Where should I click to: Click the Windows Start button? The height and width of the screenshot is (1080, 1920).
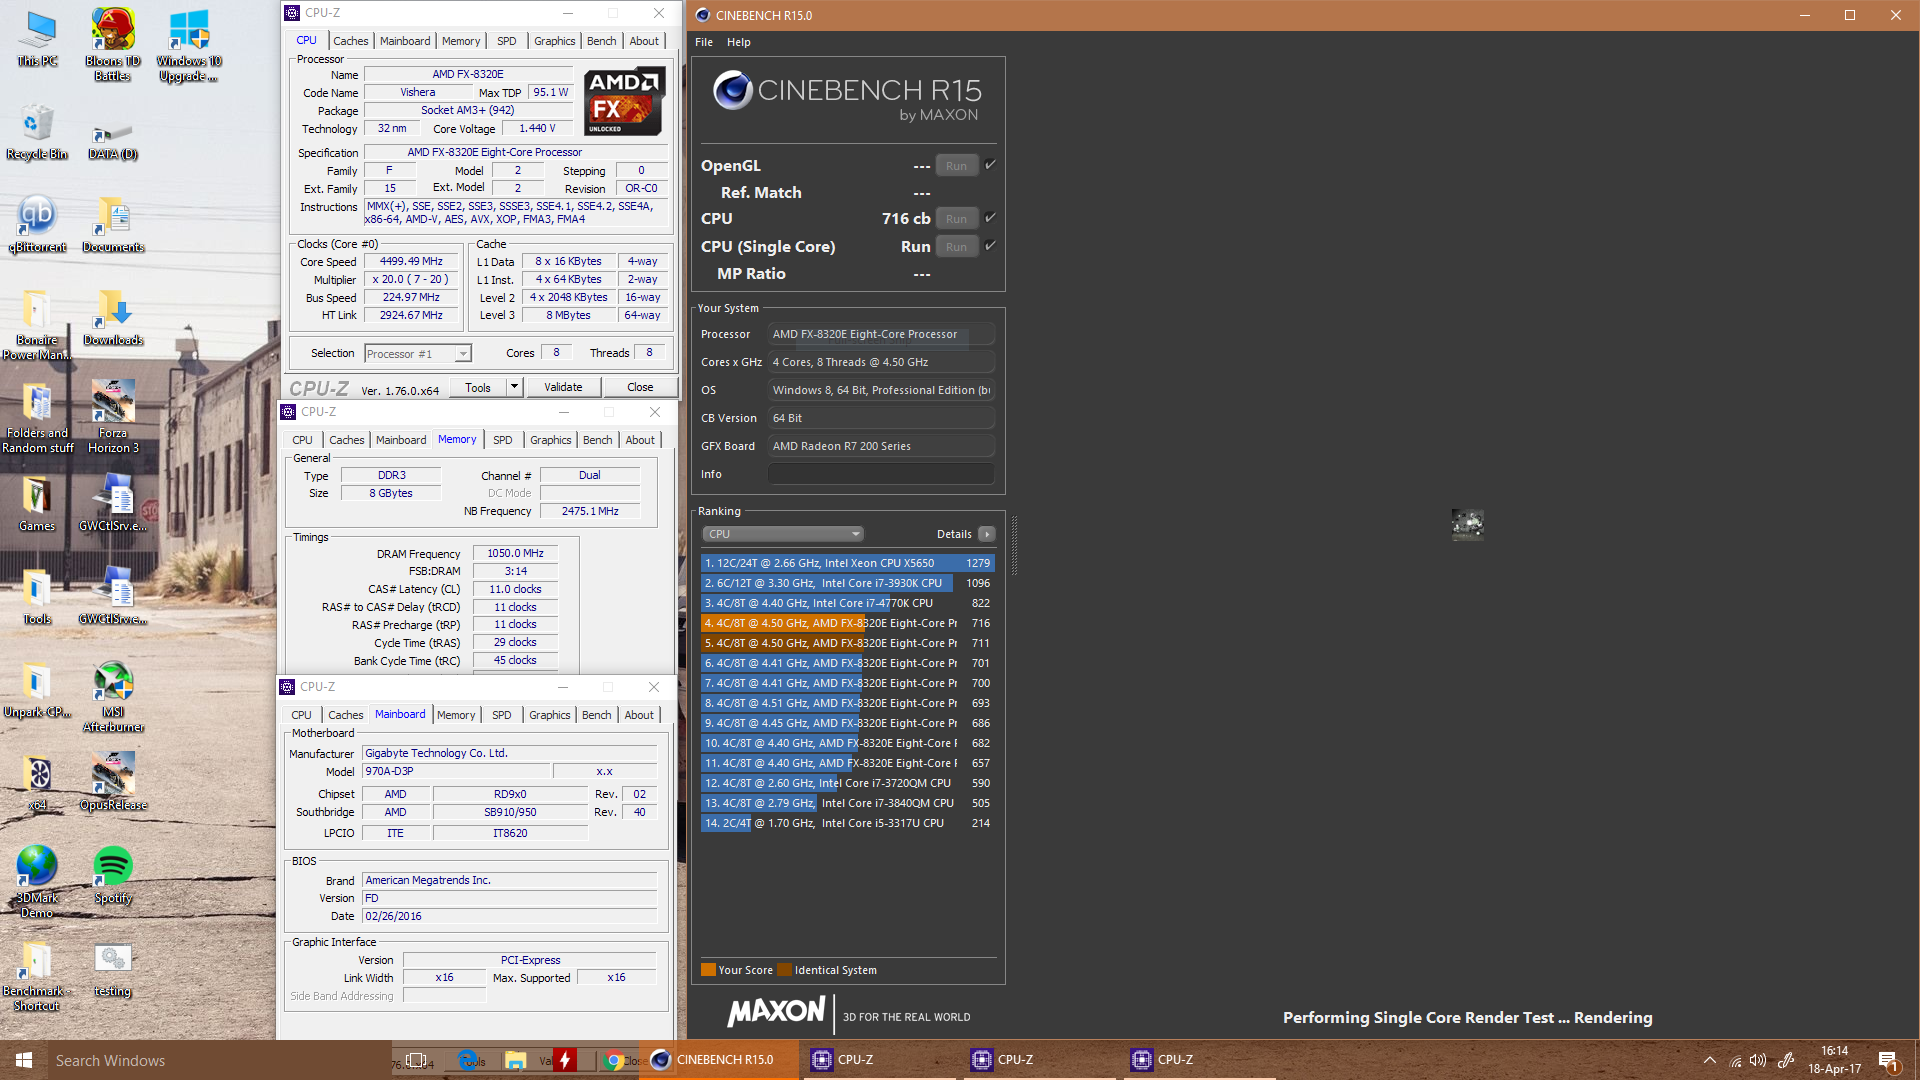(x=24, y=1060)
